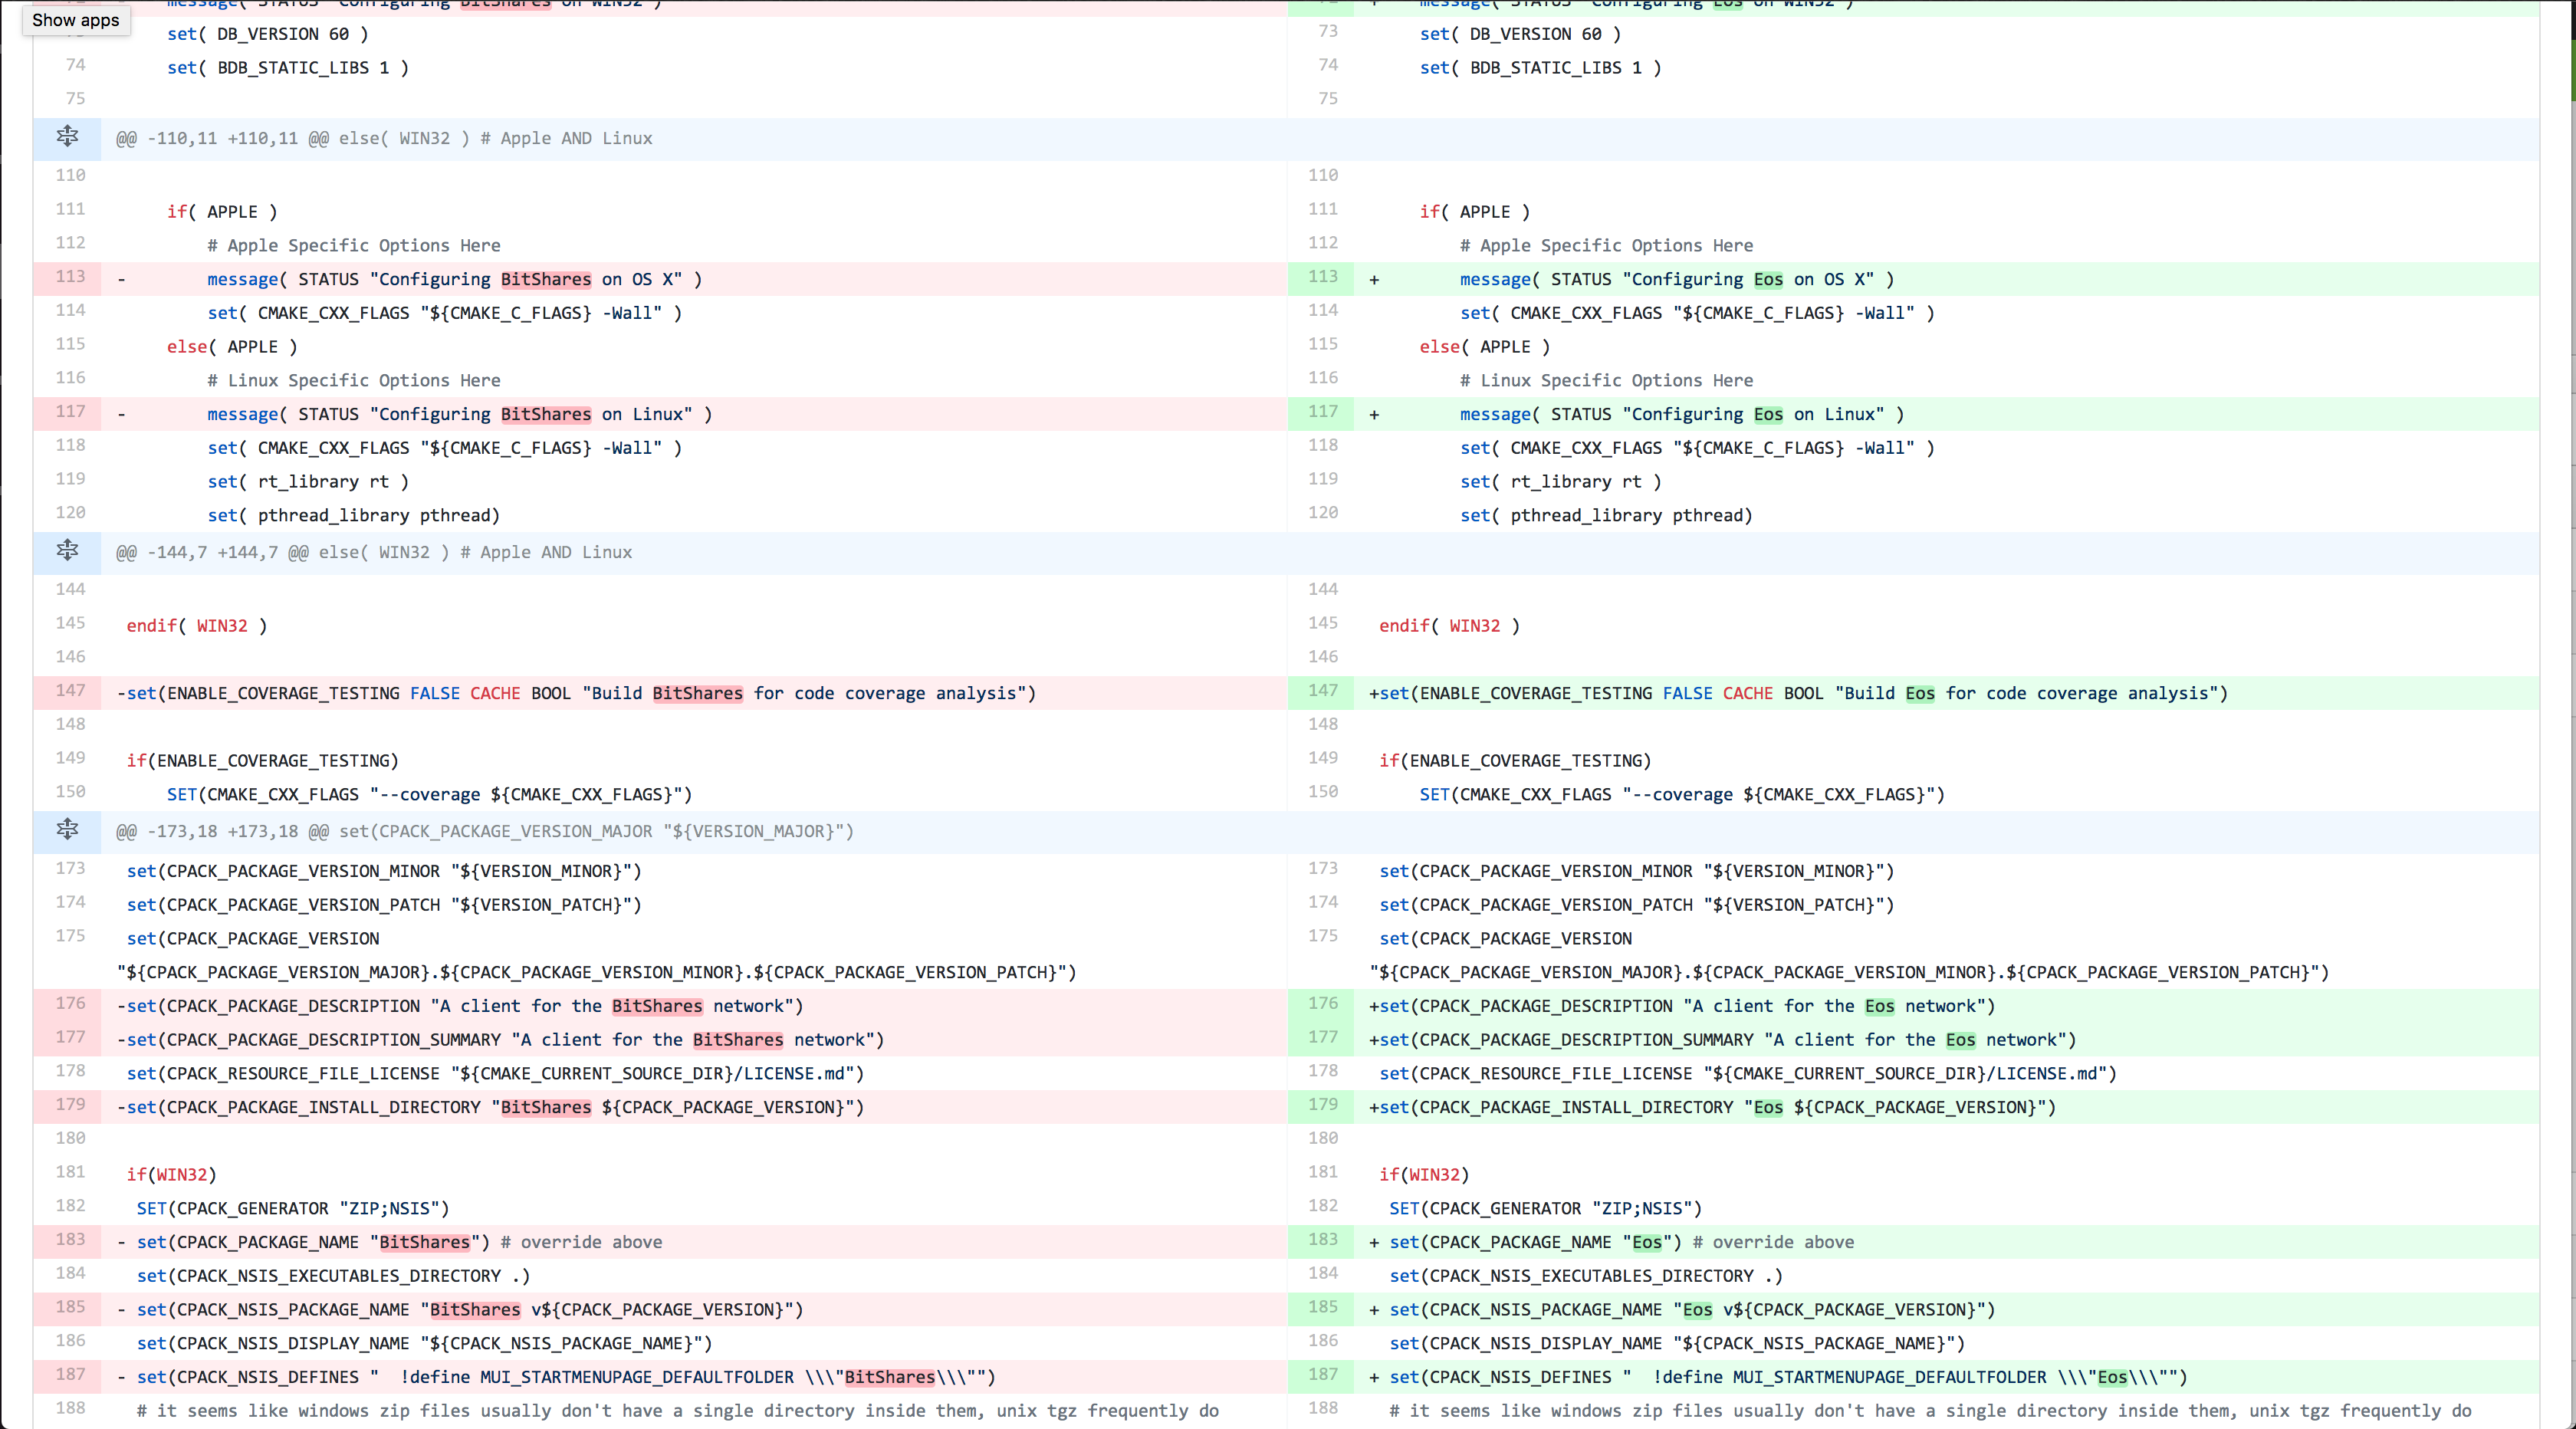The width and height of the screenshot is (2576, 1429).
Task: Click right-side line number 150
Action: pos(1322,792)
